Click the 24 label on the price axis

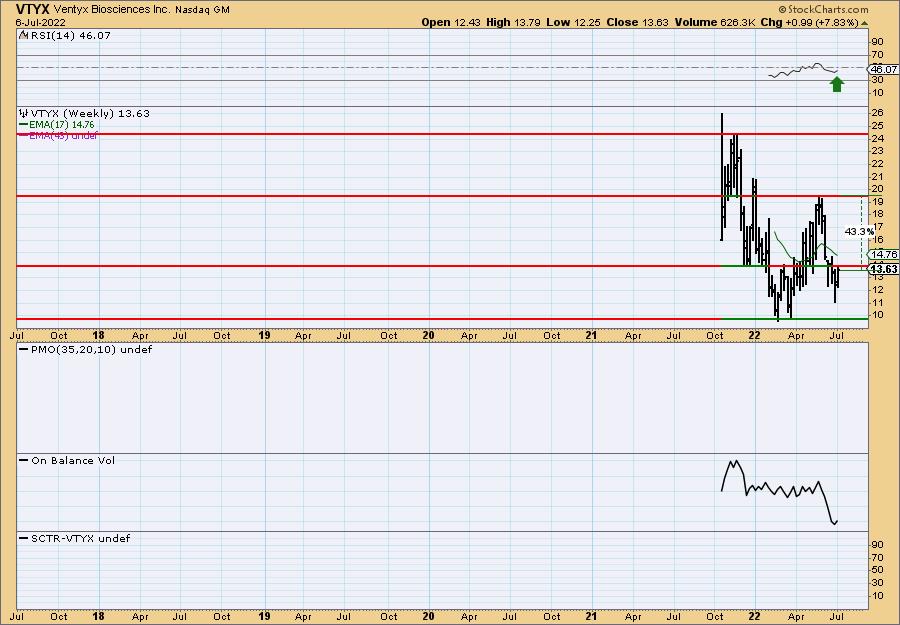(x=878, y=138)
